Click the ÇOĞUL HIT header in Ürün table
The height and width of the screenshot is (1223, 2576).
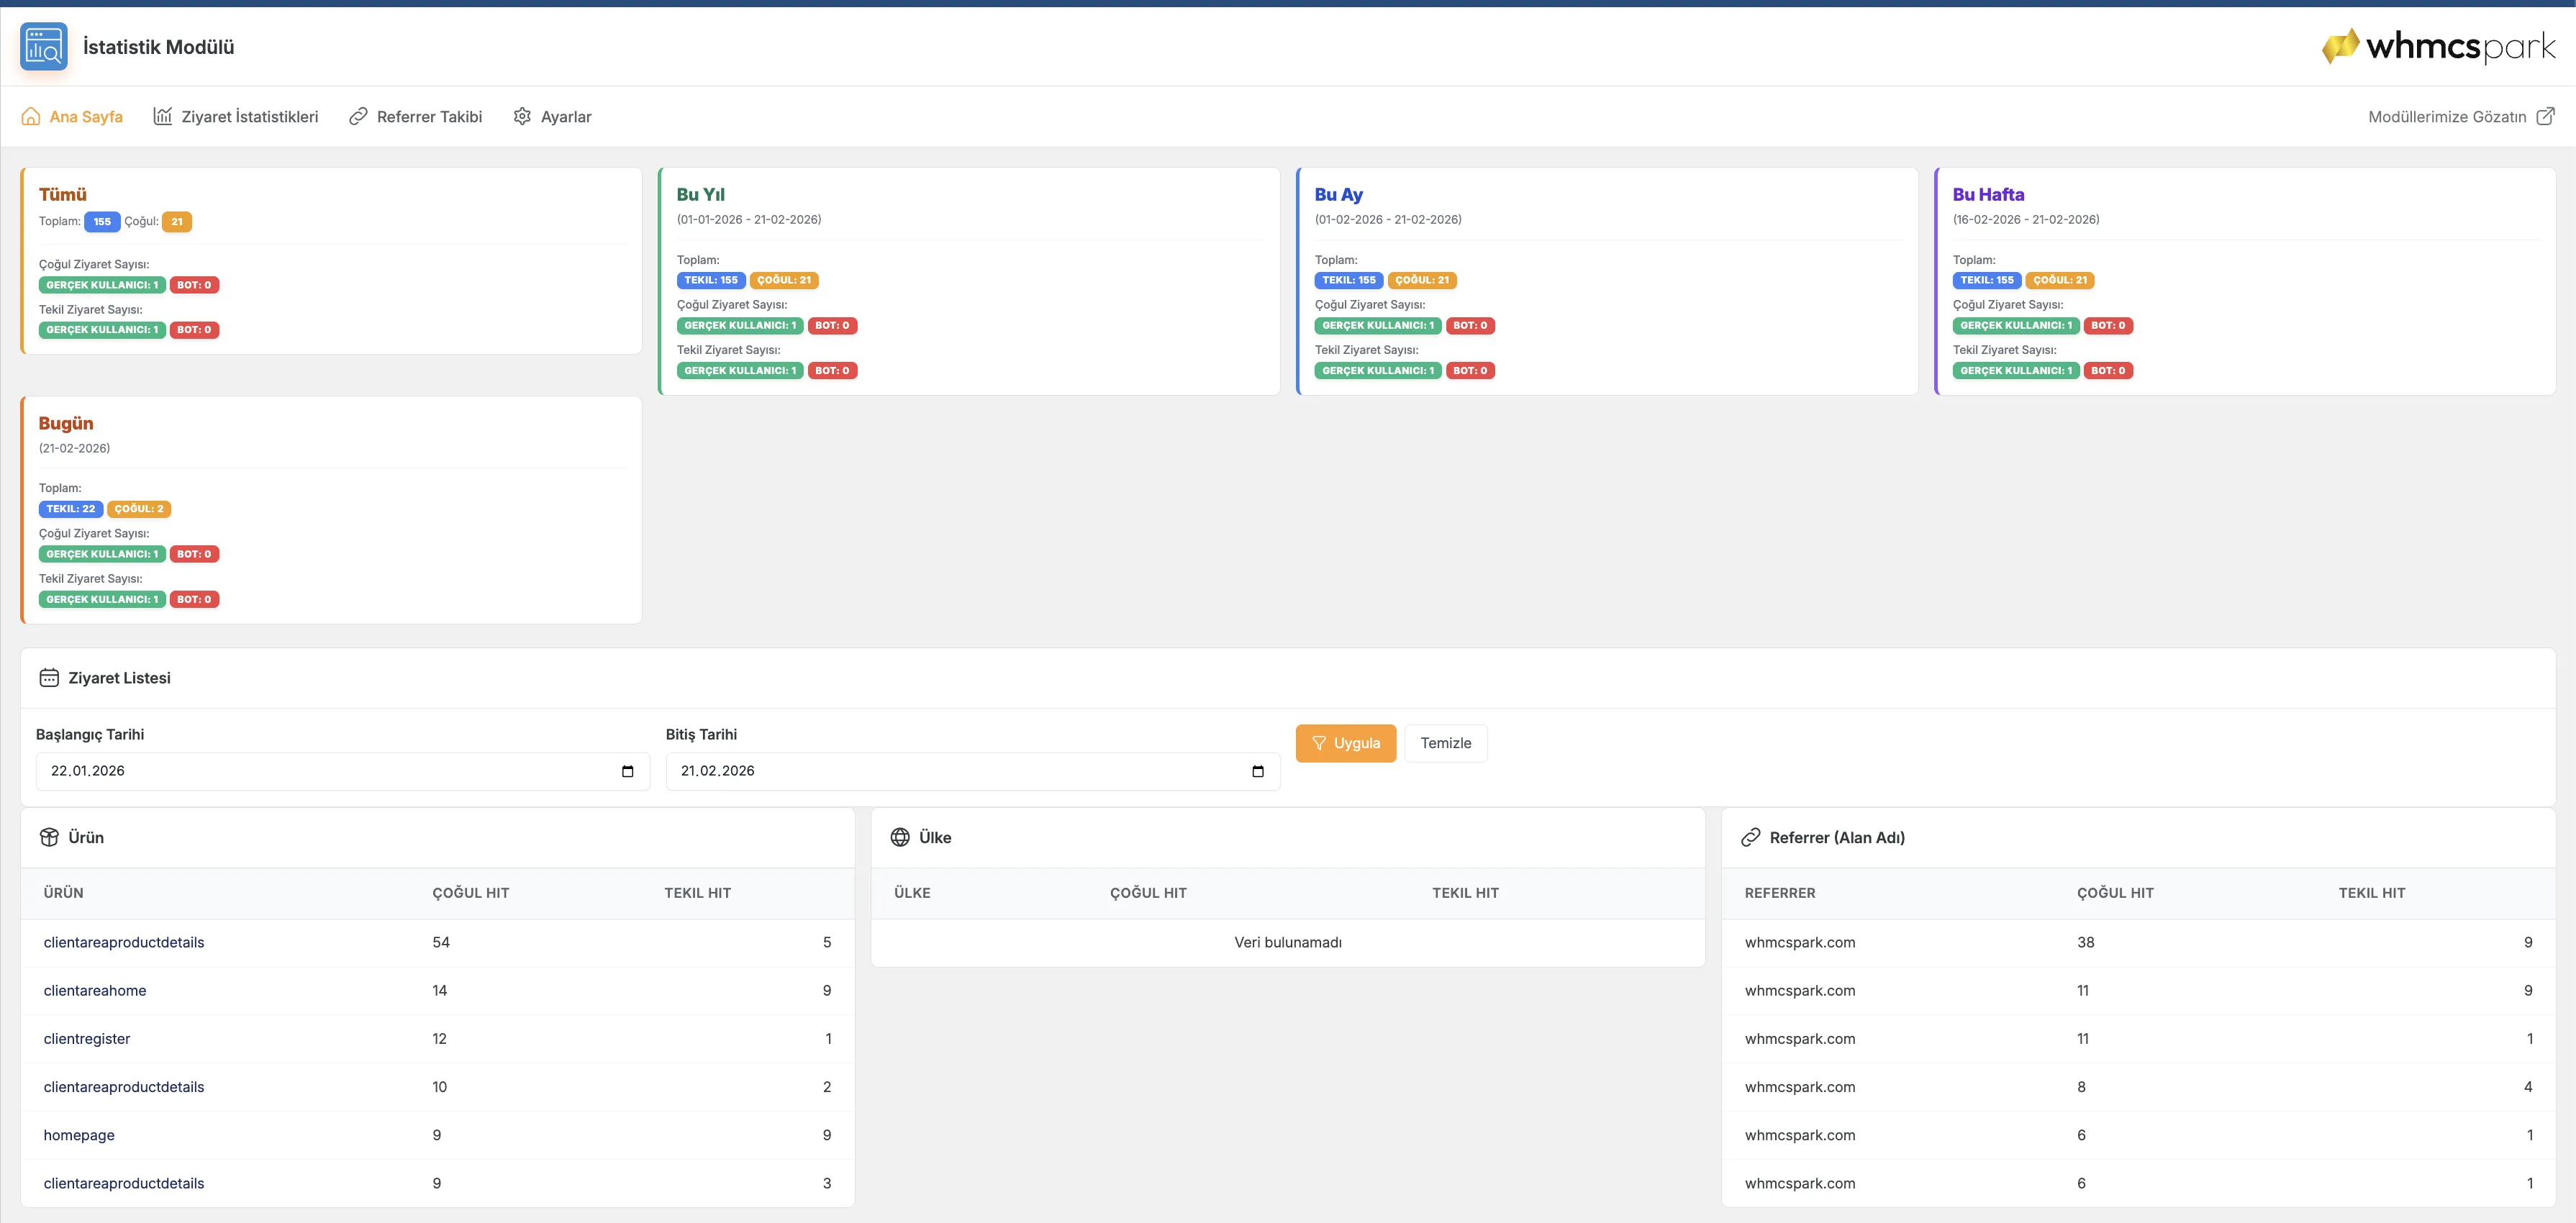pos(471,893)
